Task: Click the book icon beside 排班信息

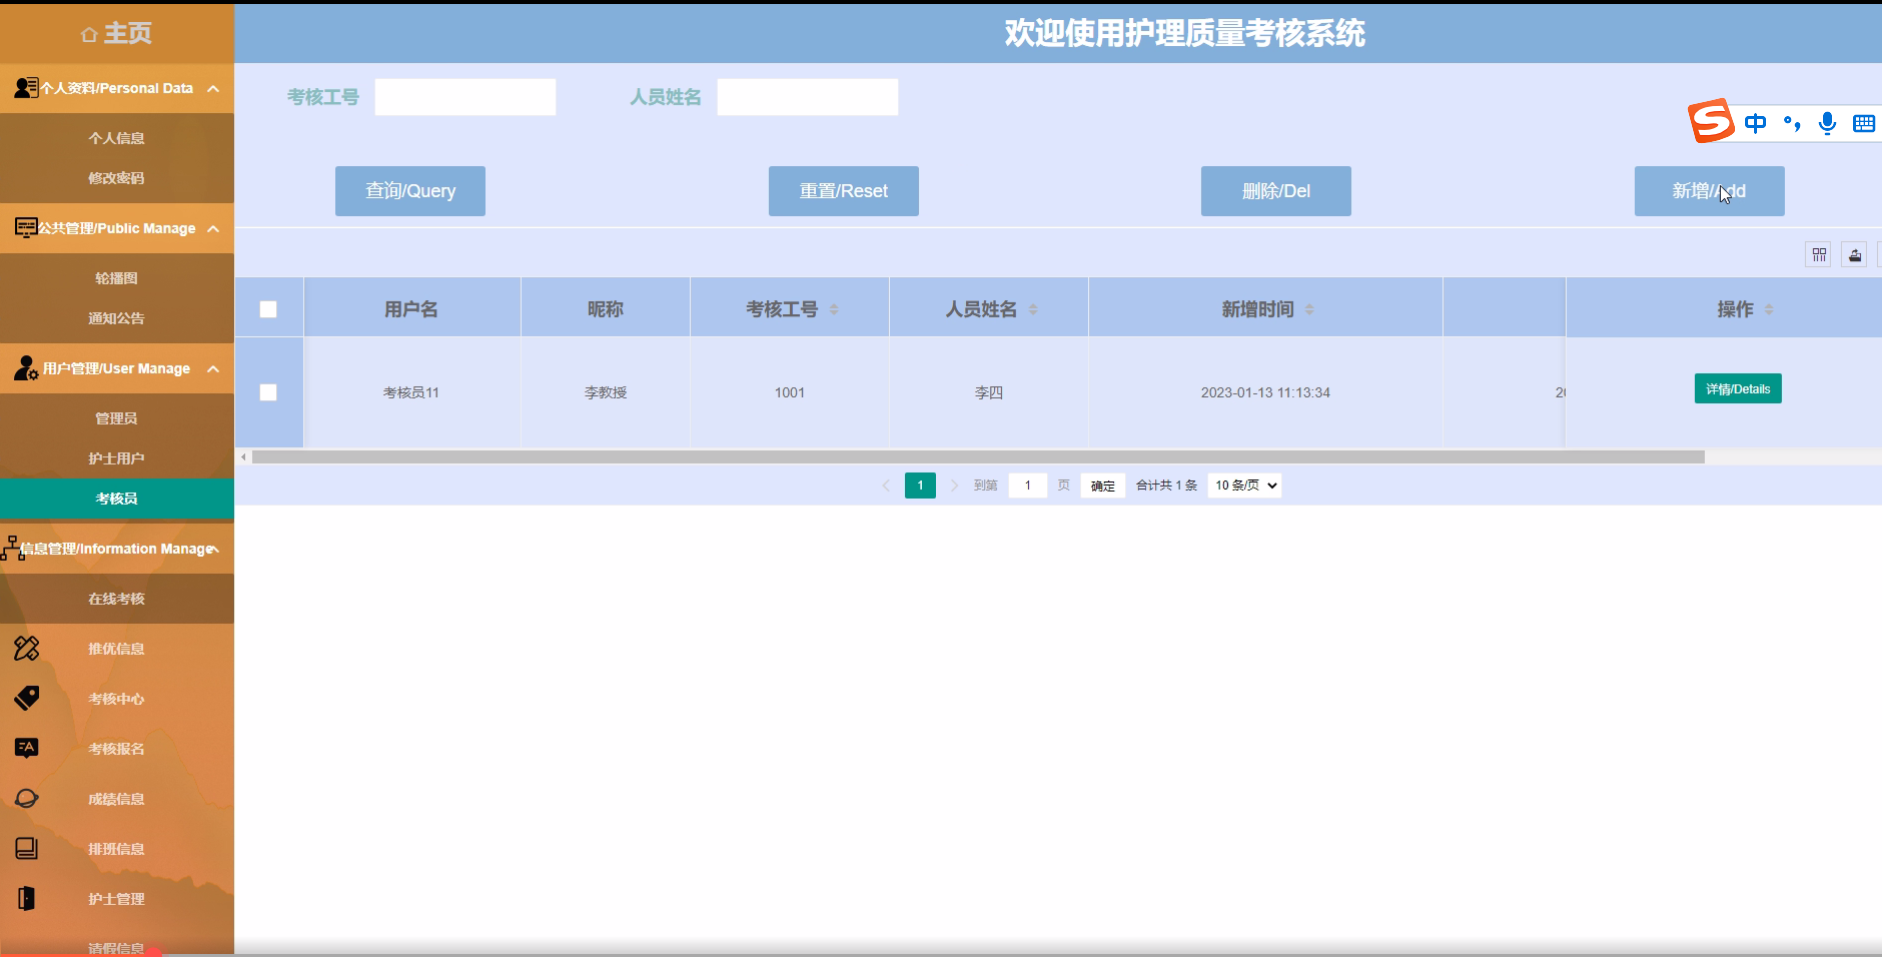Action: [26, 848]
